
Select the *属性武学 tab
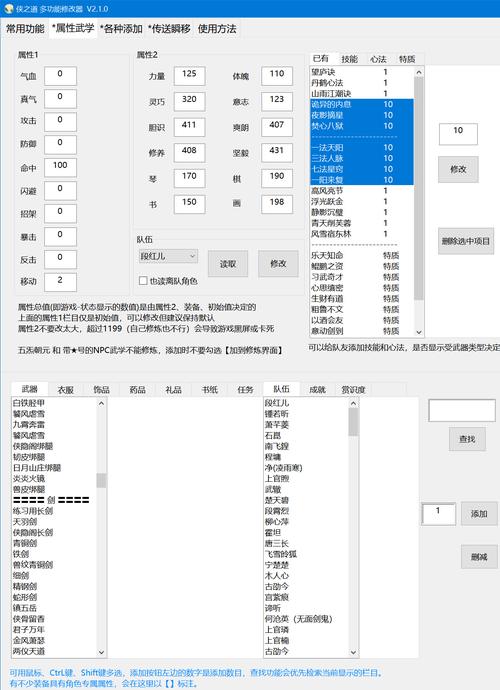coord(73,29)
